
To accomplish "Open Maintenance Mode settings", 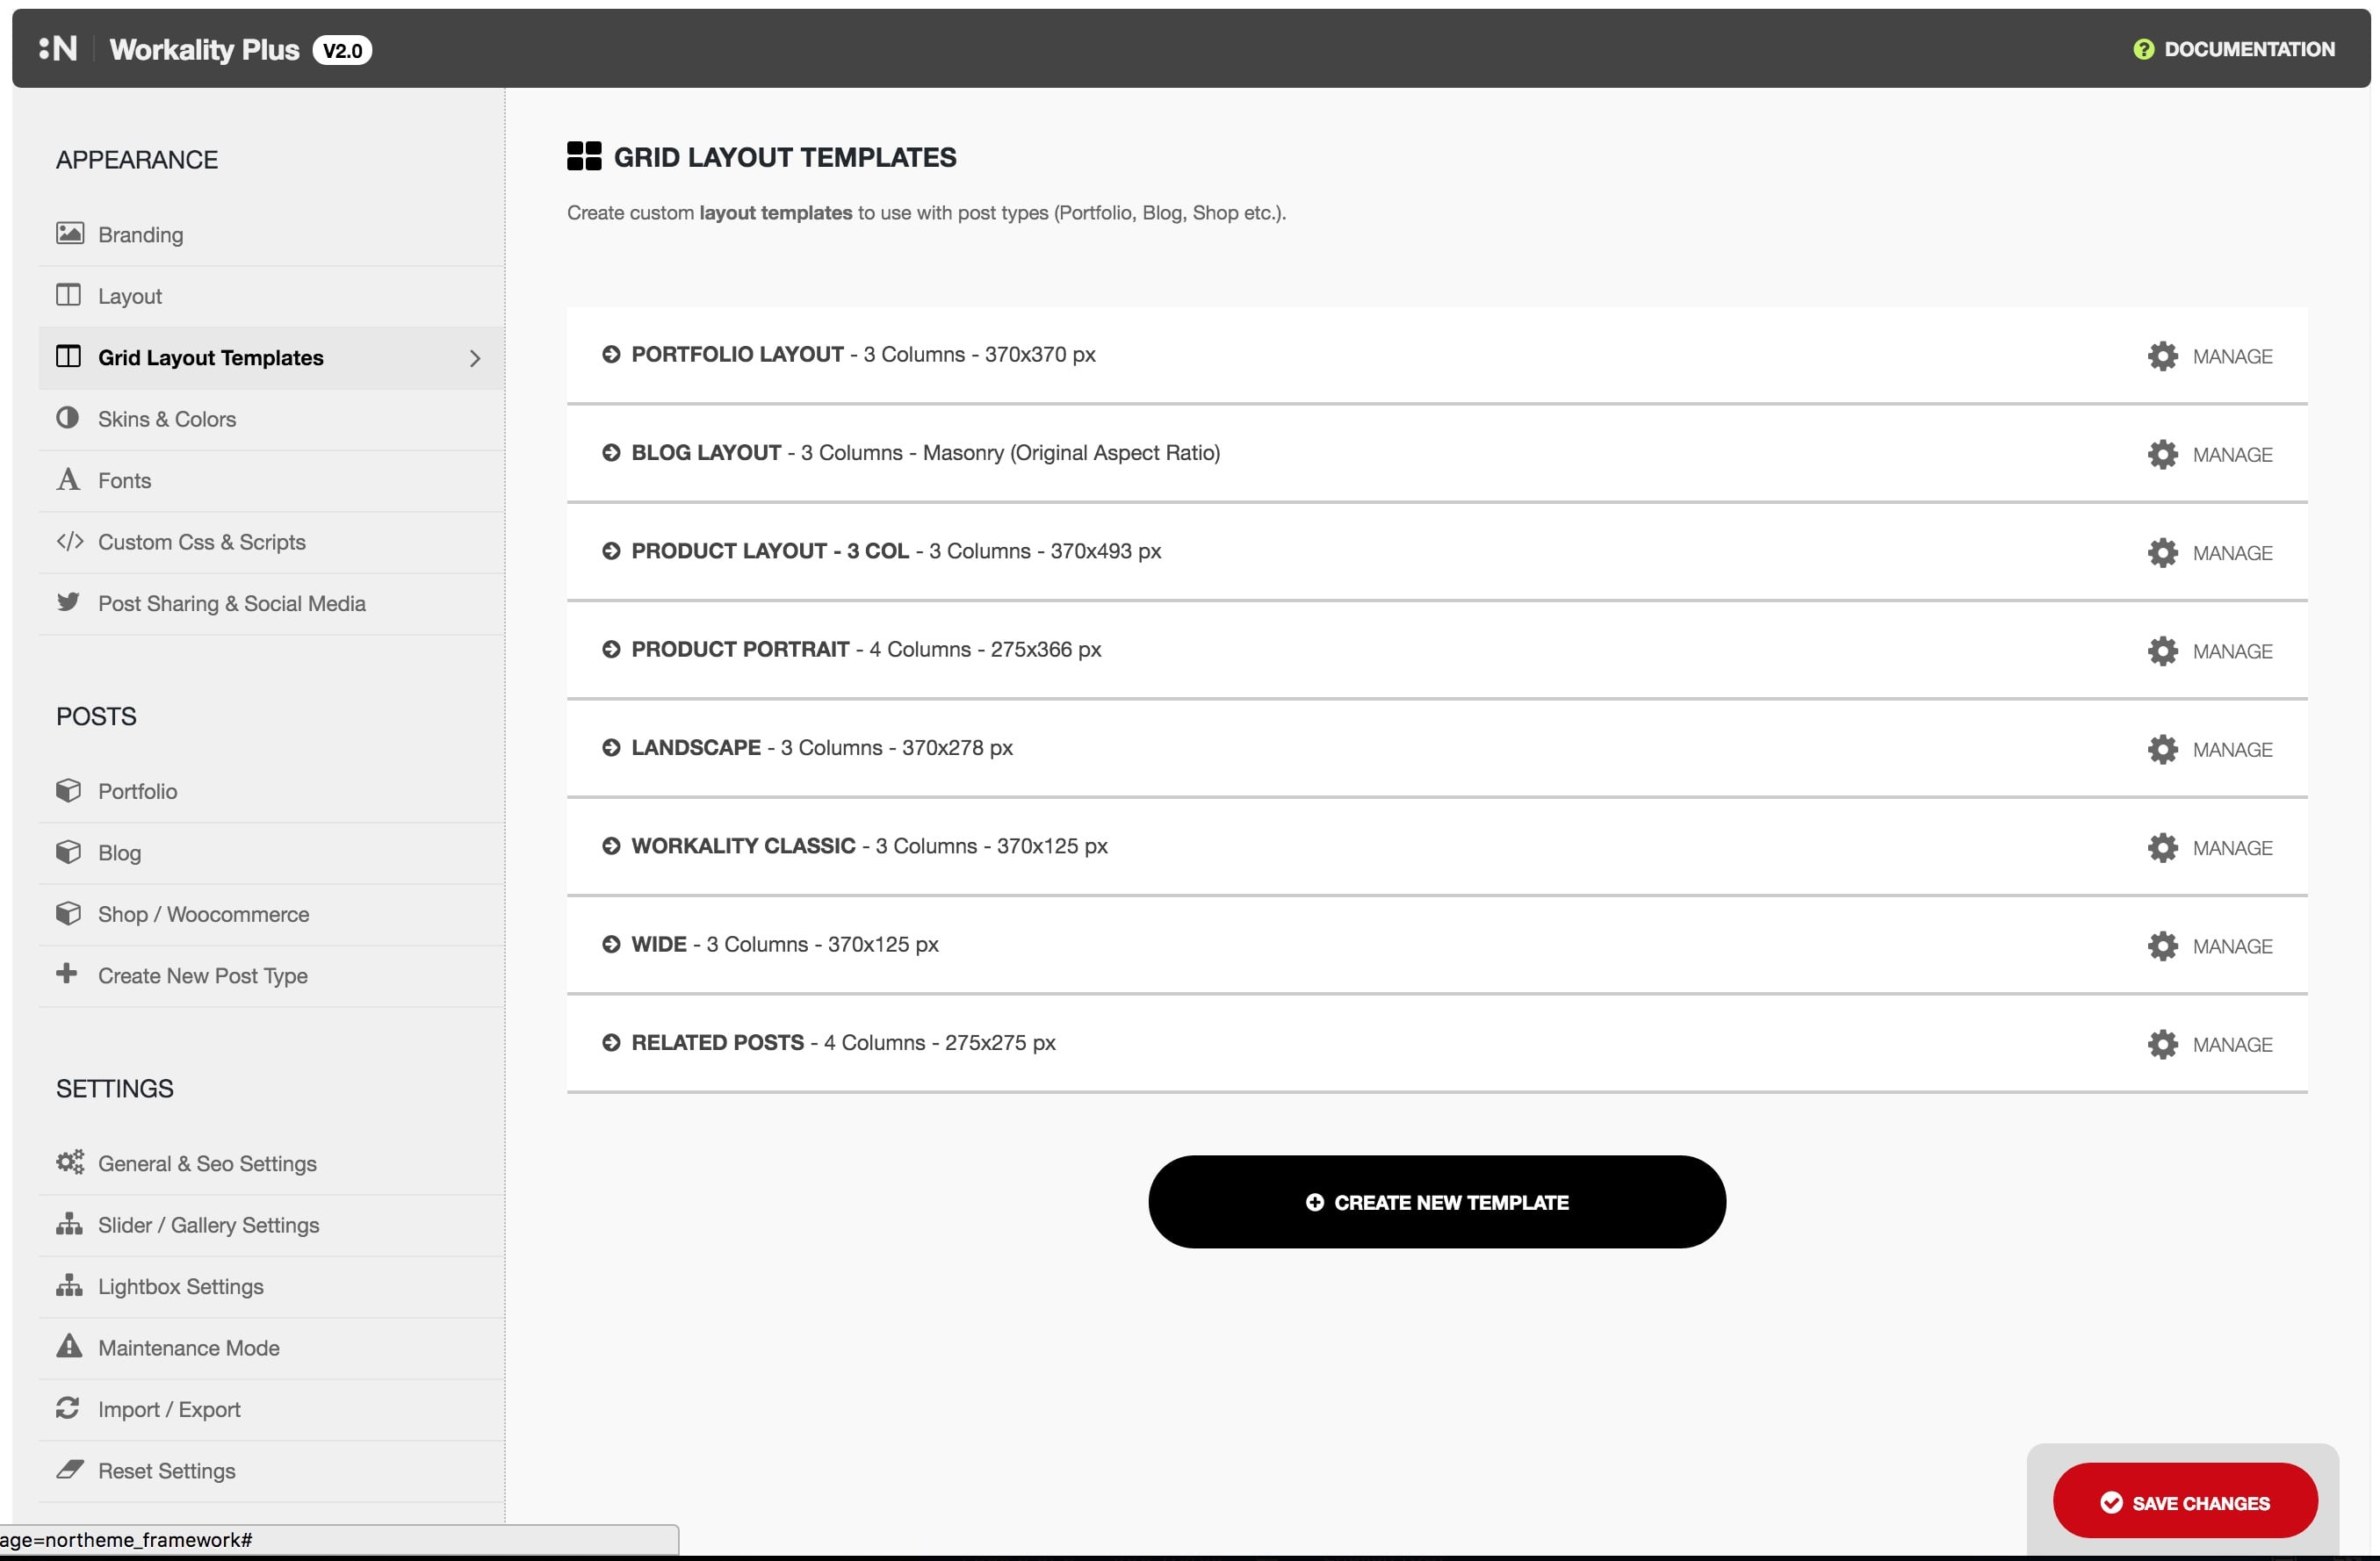I will [x=271, y=1348].
